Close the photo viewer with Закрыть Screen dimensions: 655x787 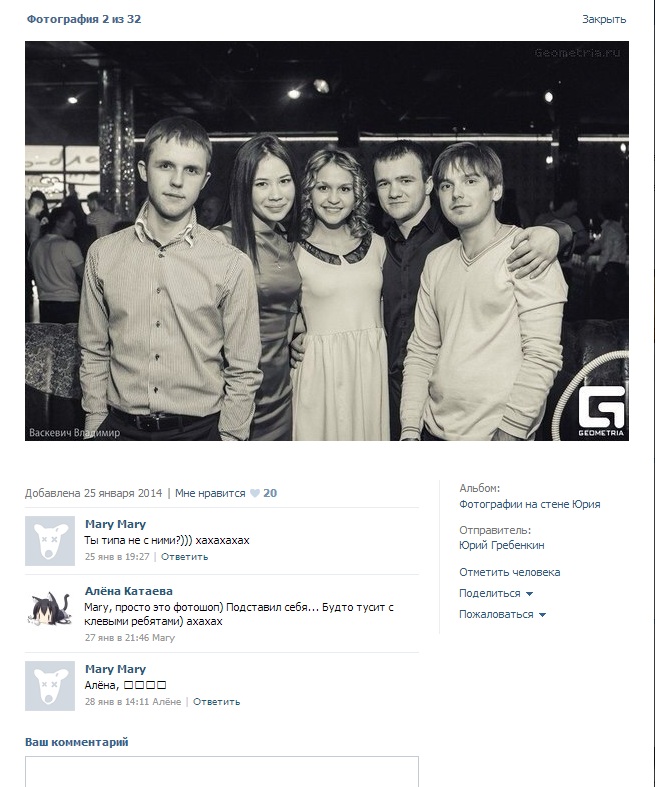[604, 19]
